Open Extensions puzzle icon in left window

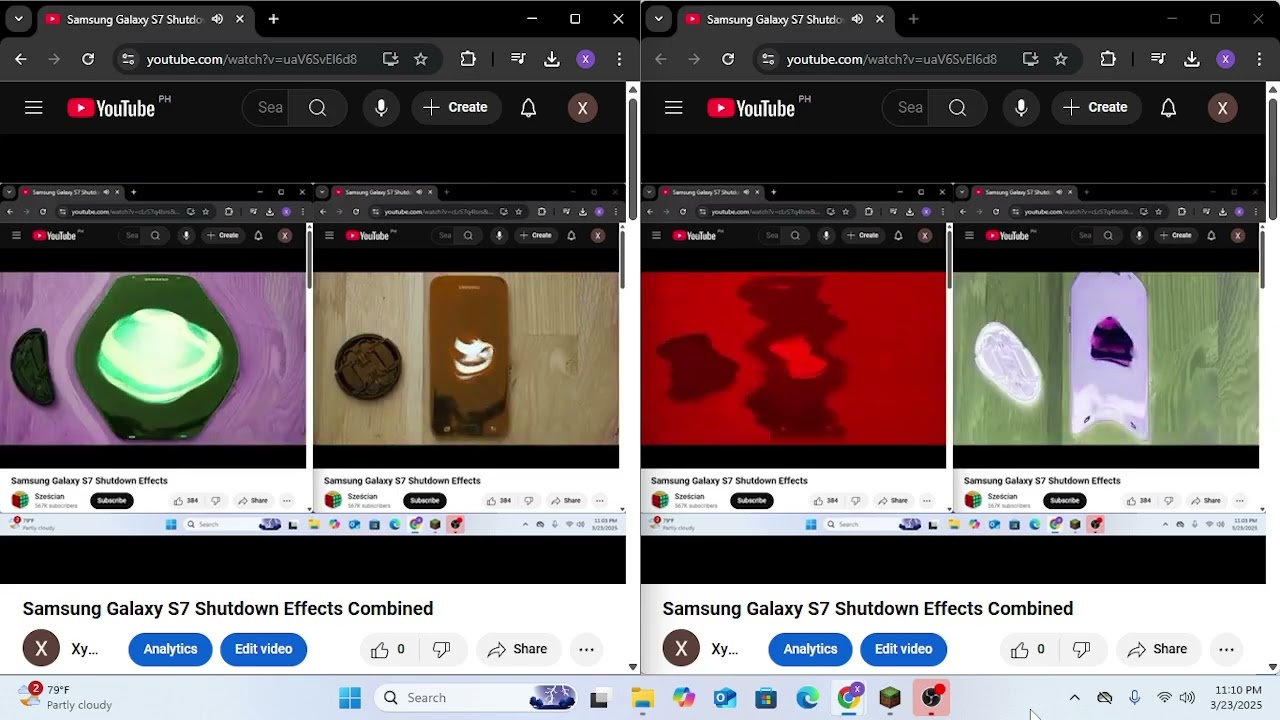pyautogui.click(x=468, y=59)
